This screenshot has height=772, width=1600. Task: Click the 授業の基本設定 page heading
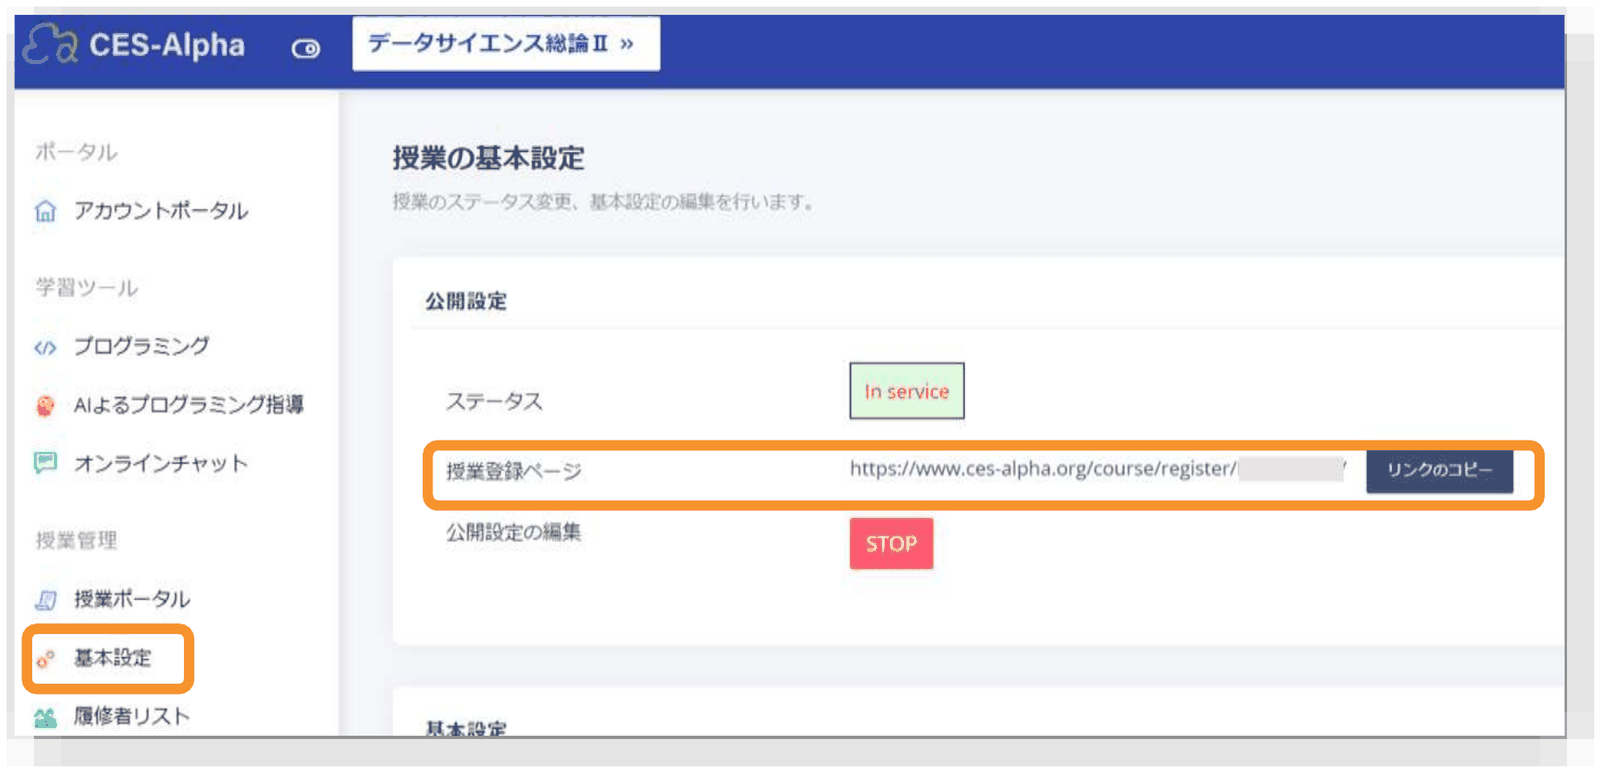pyautogui.click(x=488, y=158)
